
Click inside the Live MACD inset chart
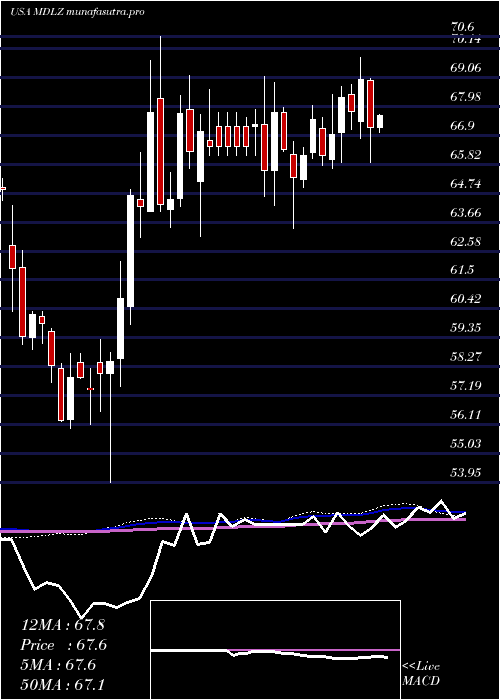(275, 650)
